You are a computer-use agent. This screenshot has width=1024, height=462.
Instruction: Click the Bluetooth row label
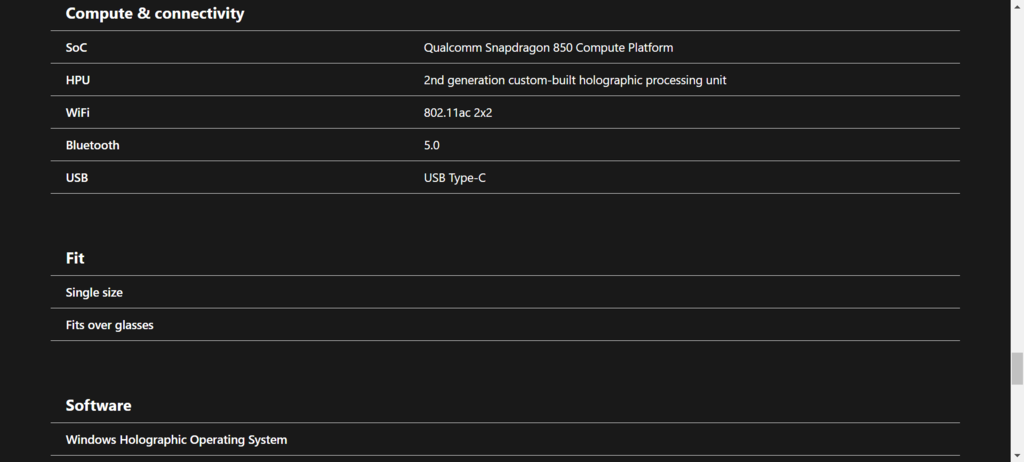(93, 145)
